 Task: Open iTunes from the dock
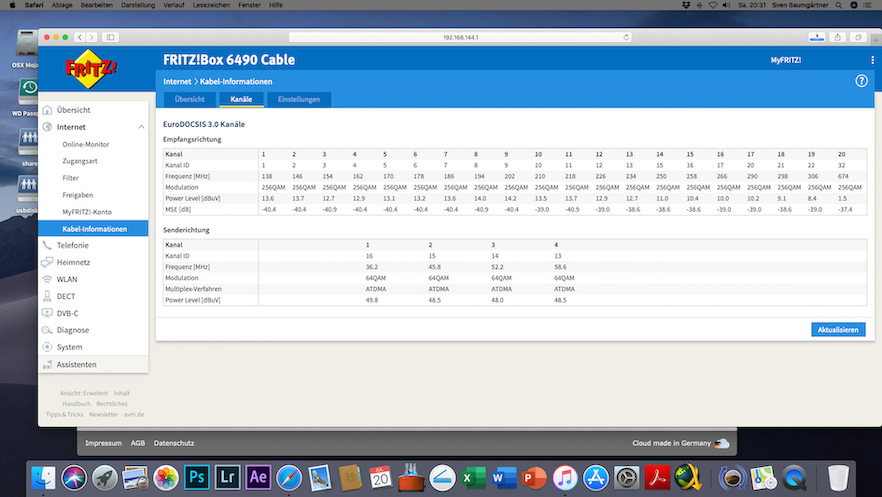pos(565,478)
